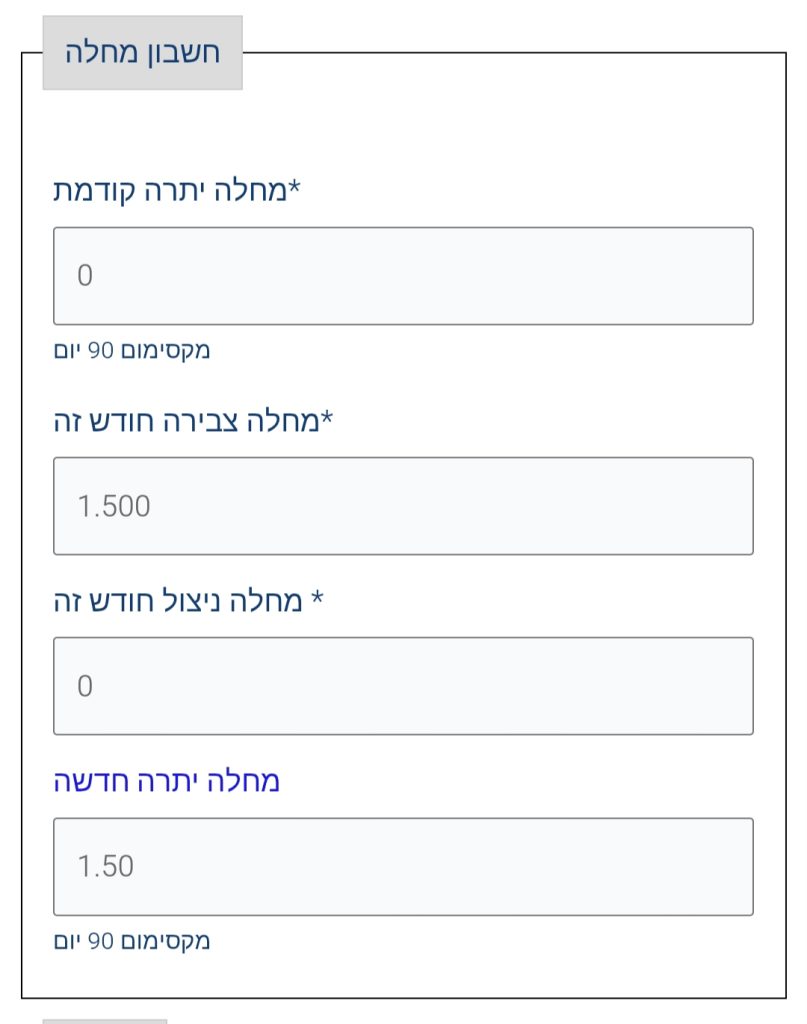The image size is (807, 1024).
Task: Click the 0 value in previous balance field
Action: pyautogui.click(x=85, y=276)
